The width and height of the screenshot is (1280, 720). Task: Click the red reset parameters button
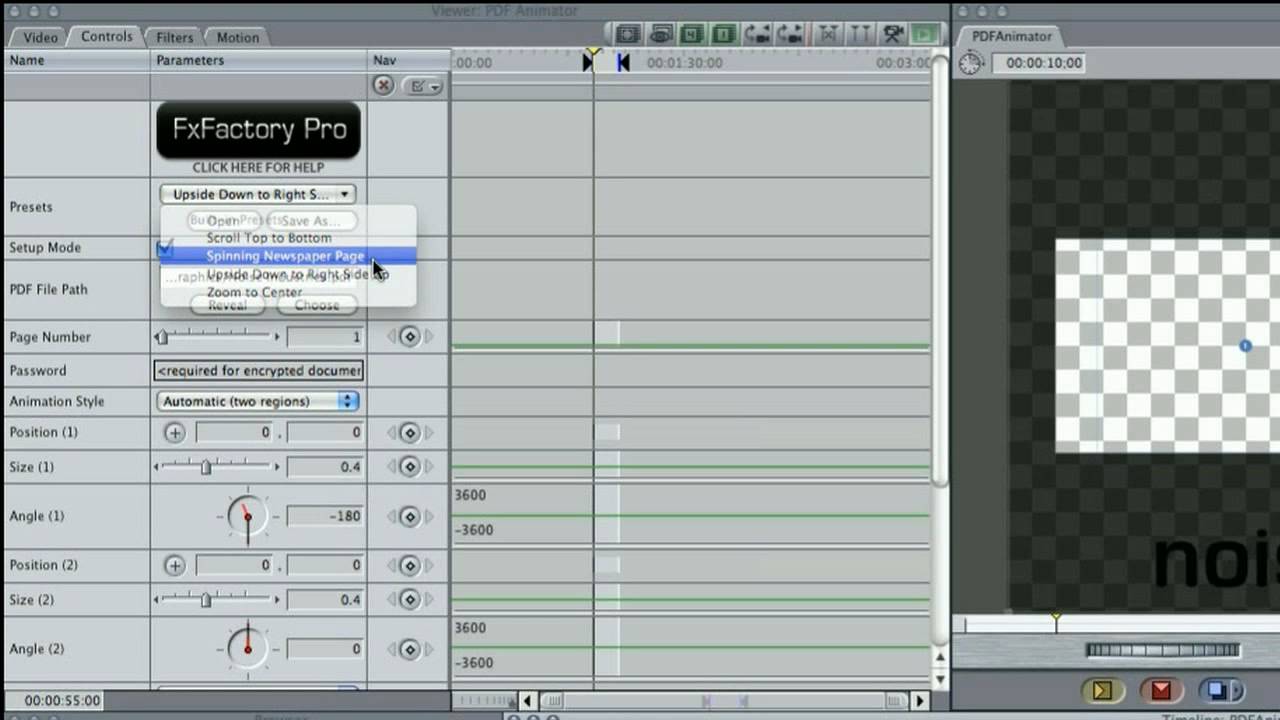coord(383,86)
